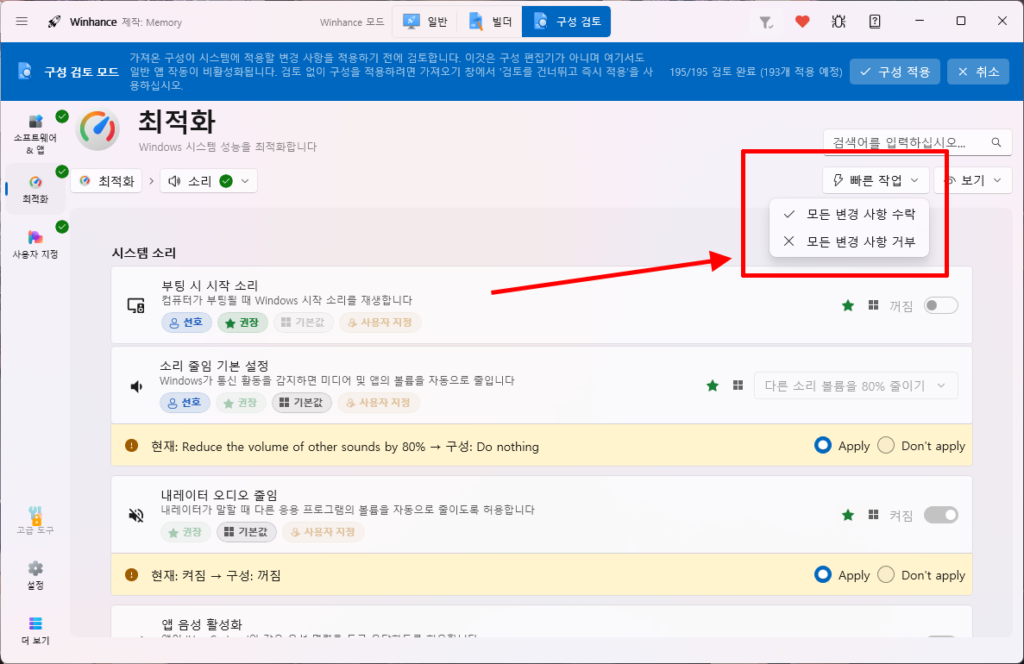Click the speaker icon for 소리 줄임 기본 설정

pyautogui.click(x=136, y=387)
